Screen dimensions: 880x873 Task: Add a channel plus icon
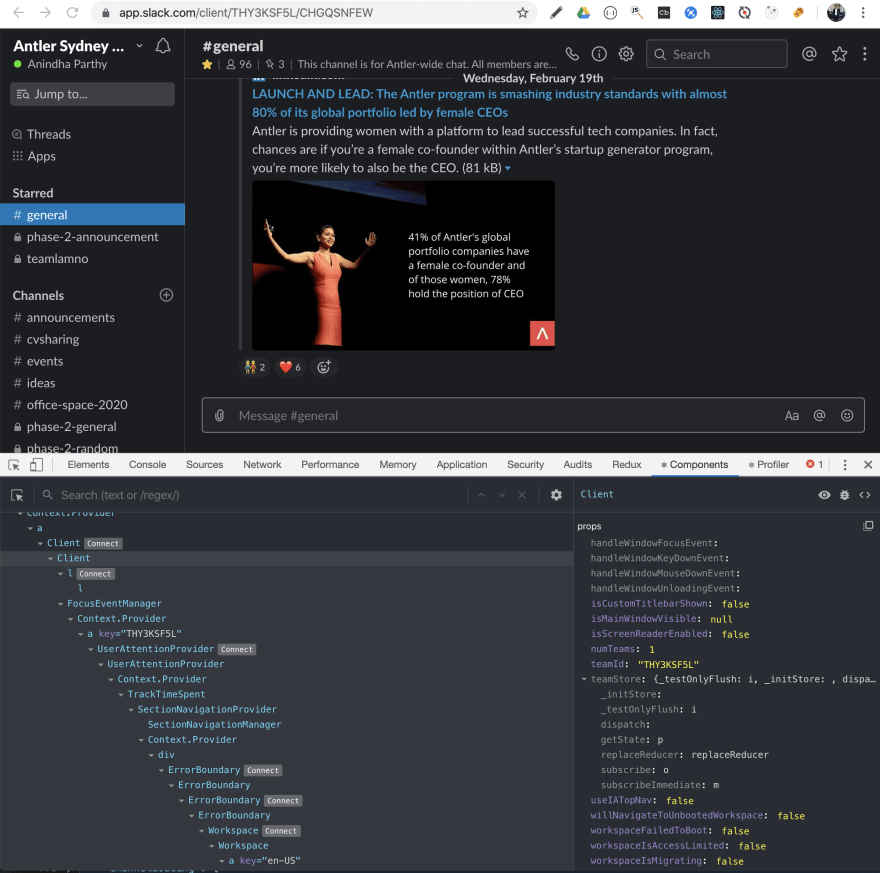166,295
